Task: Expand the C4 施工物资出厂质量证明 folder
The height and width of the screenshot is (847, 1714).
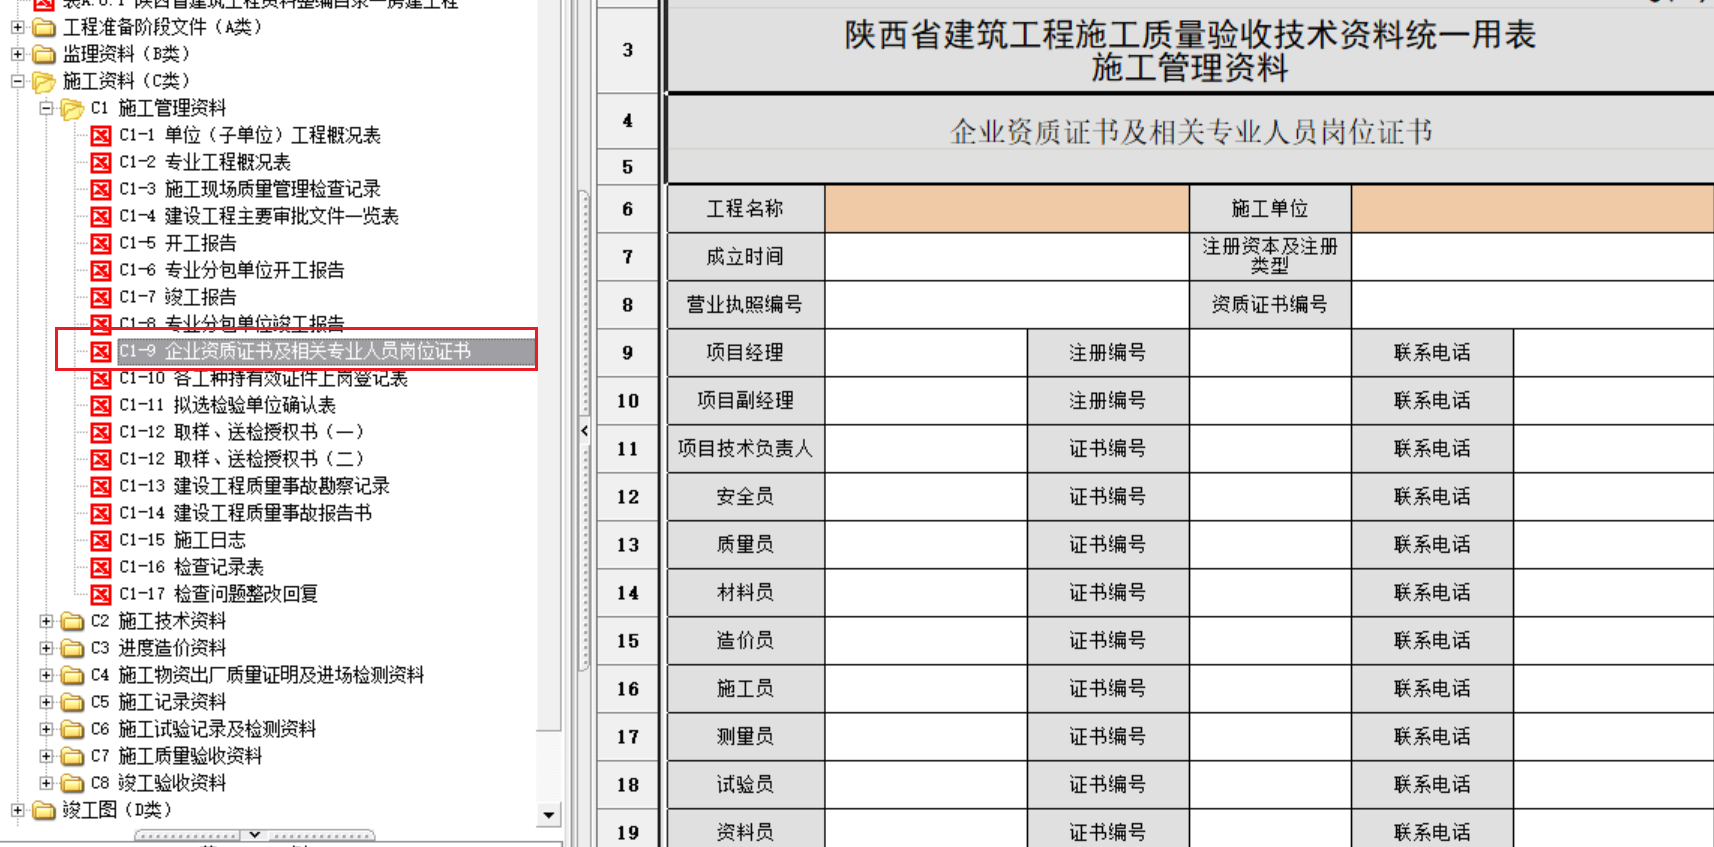Action: [x=46, y=675]
